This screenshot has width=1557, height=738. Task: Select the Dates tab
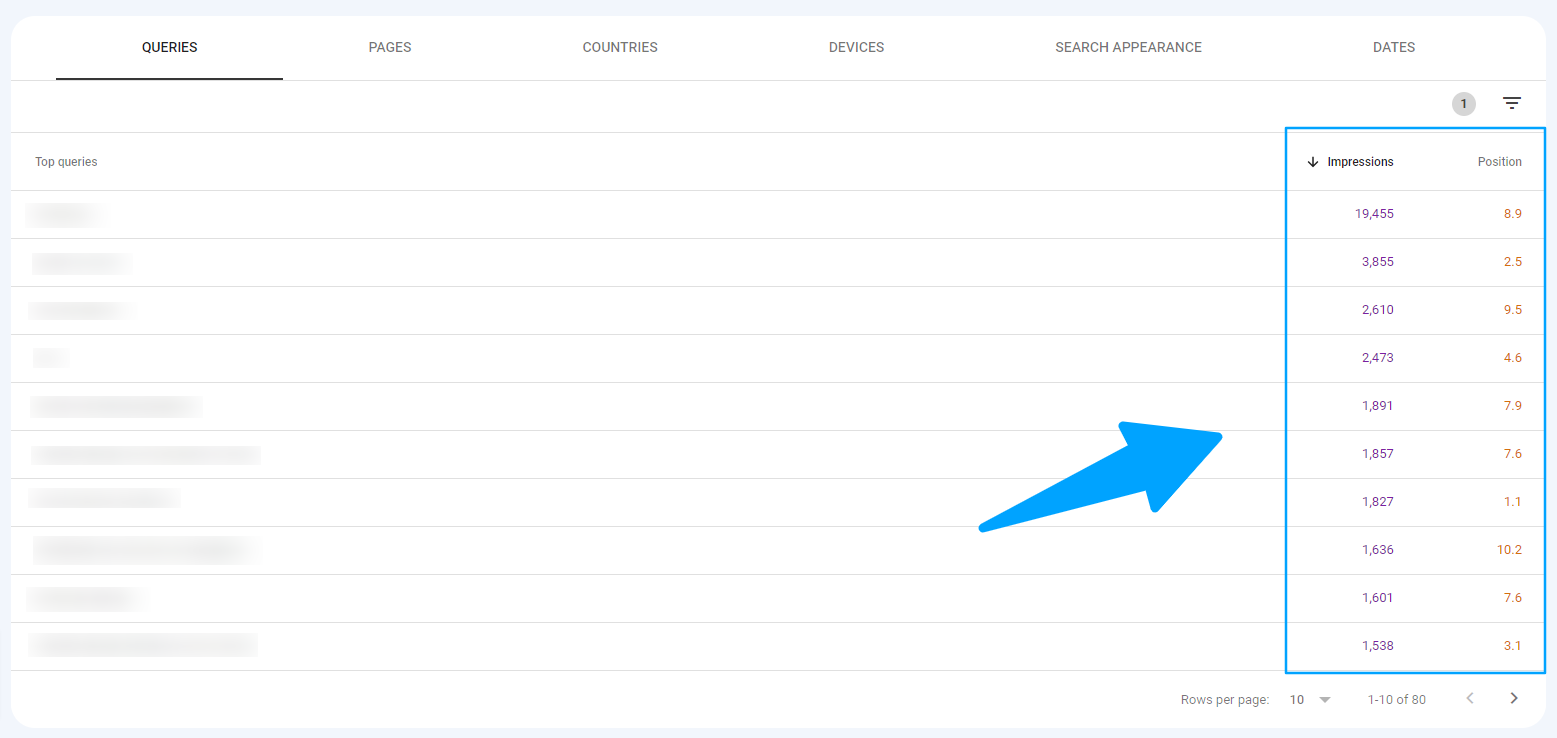pyautogui.click(x=1394, y=47)
